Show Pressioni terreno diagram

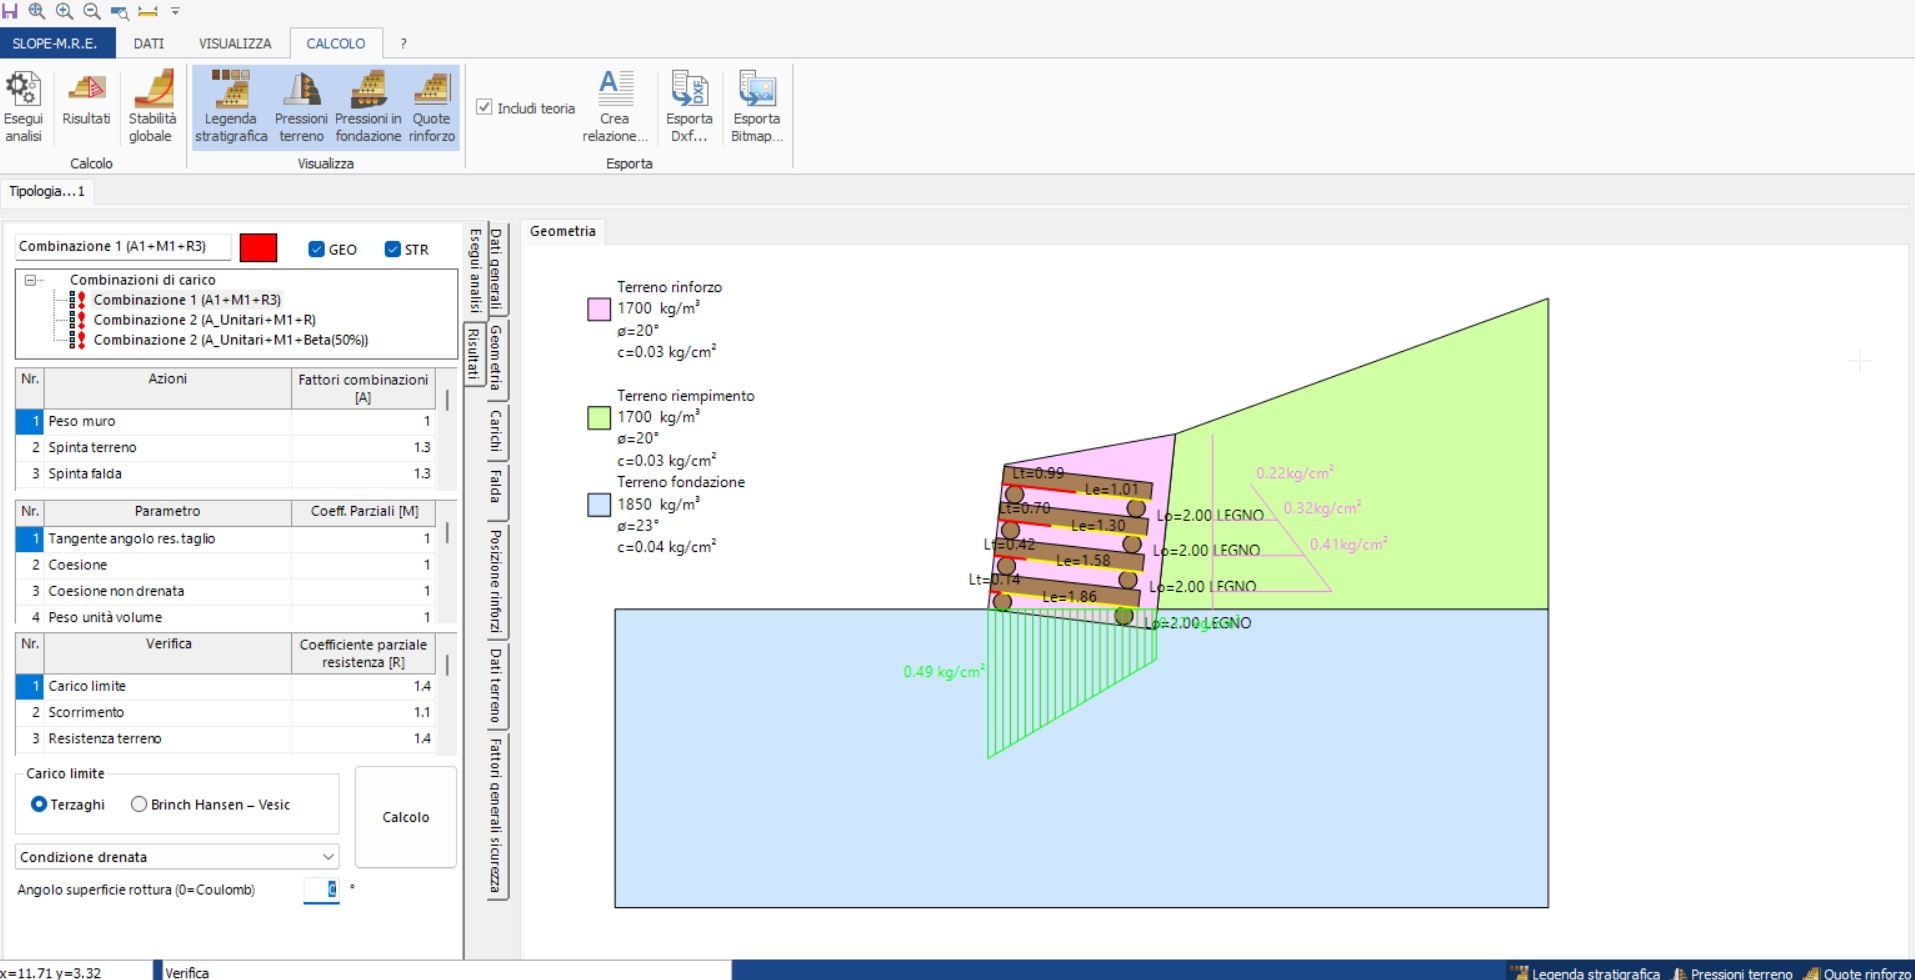(x=301, y=90)
